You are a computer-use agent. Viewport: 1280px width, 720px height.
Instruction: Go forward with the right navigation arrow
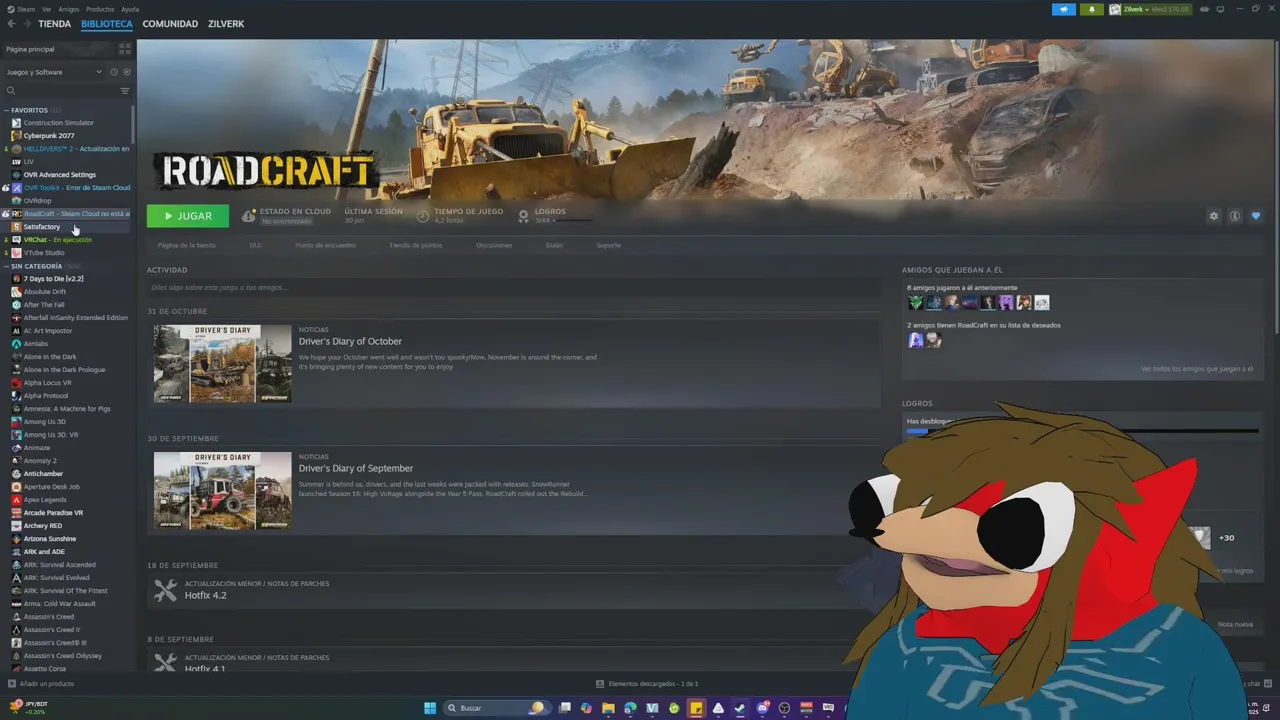pyautogui.click(x=26, y=24)
